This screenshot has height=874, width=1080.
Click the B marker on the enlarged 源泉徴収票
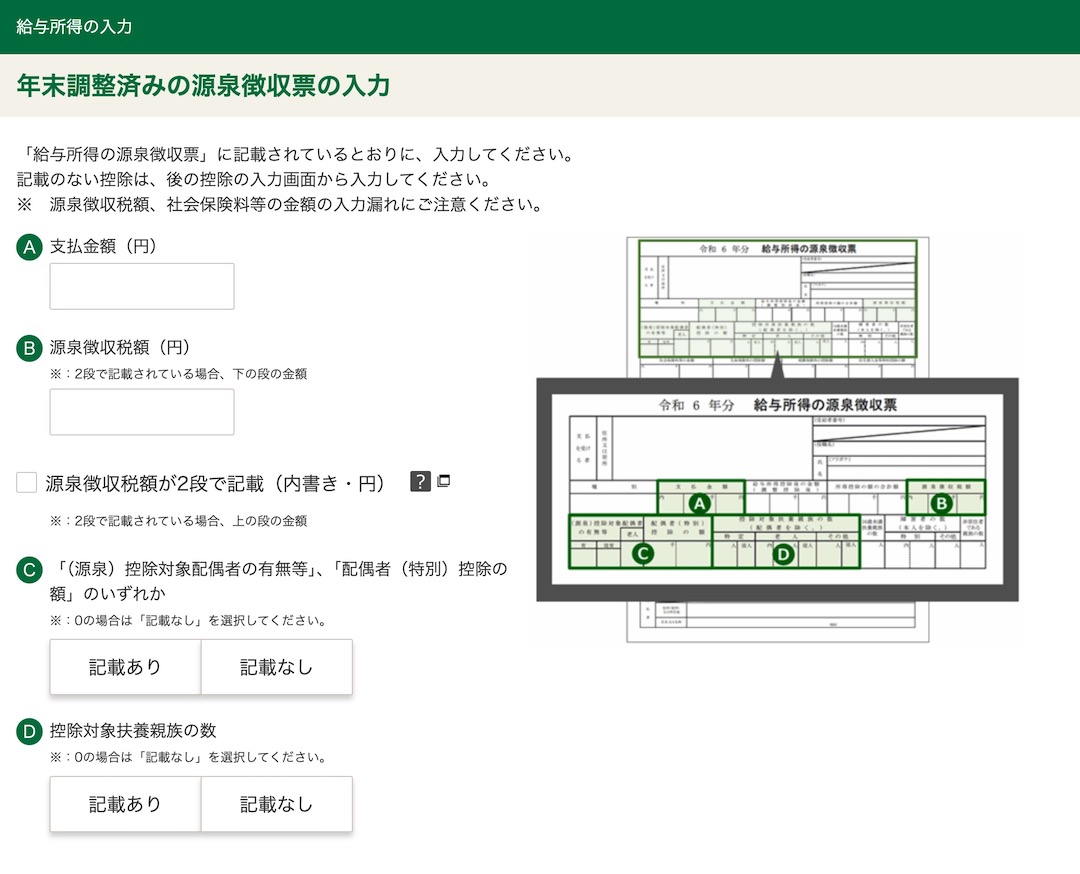[942, 503]
